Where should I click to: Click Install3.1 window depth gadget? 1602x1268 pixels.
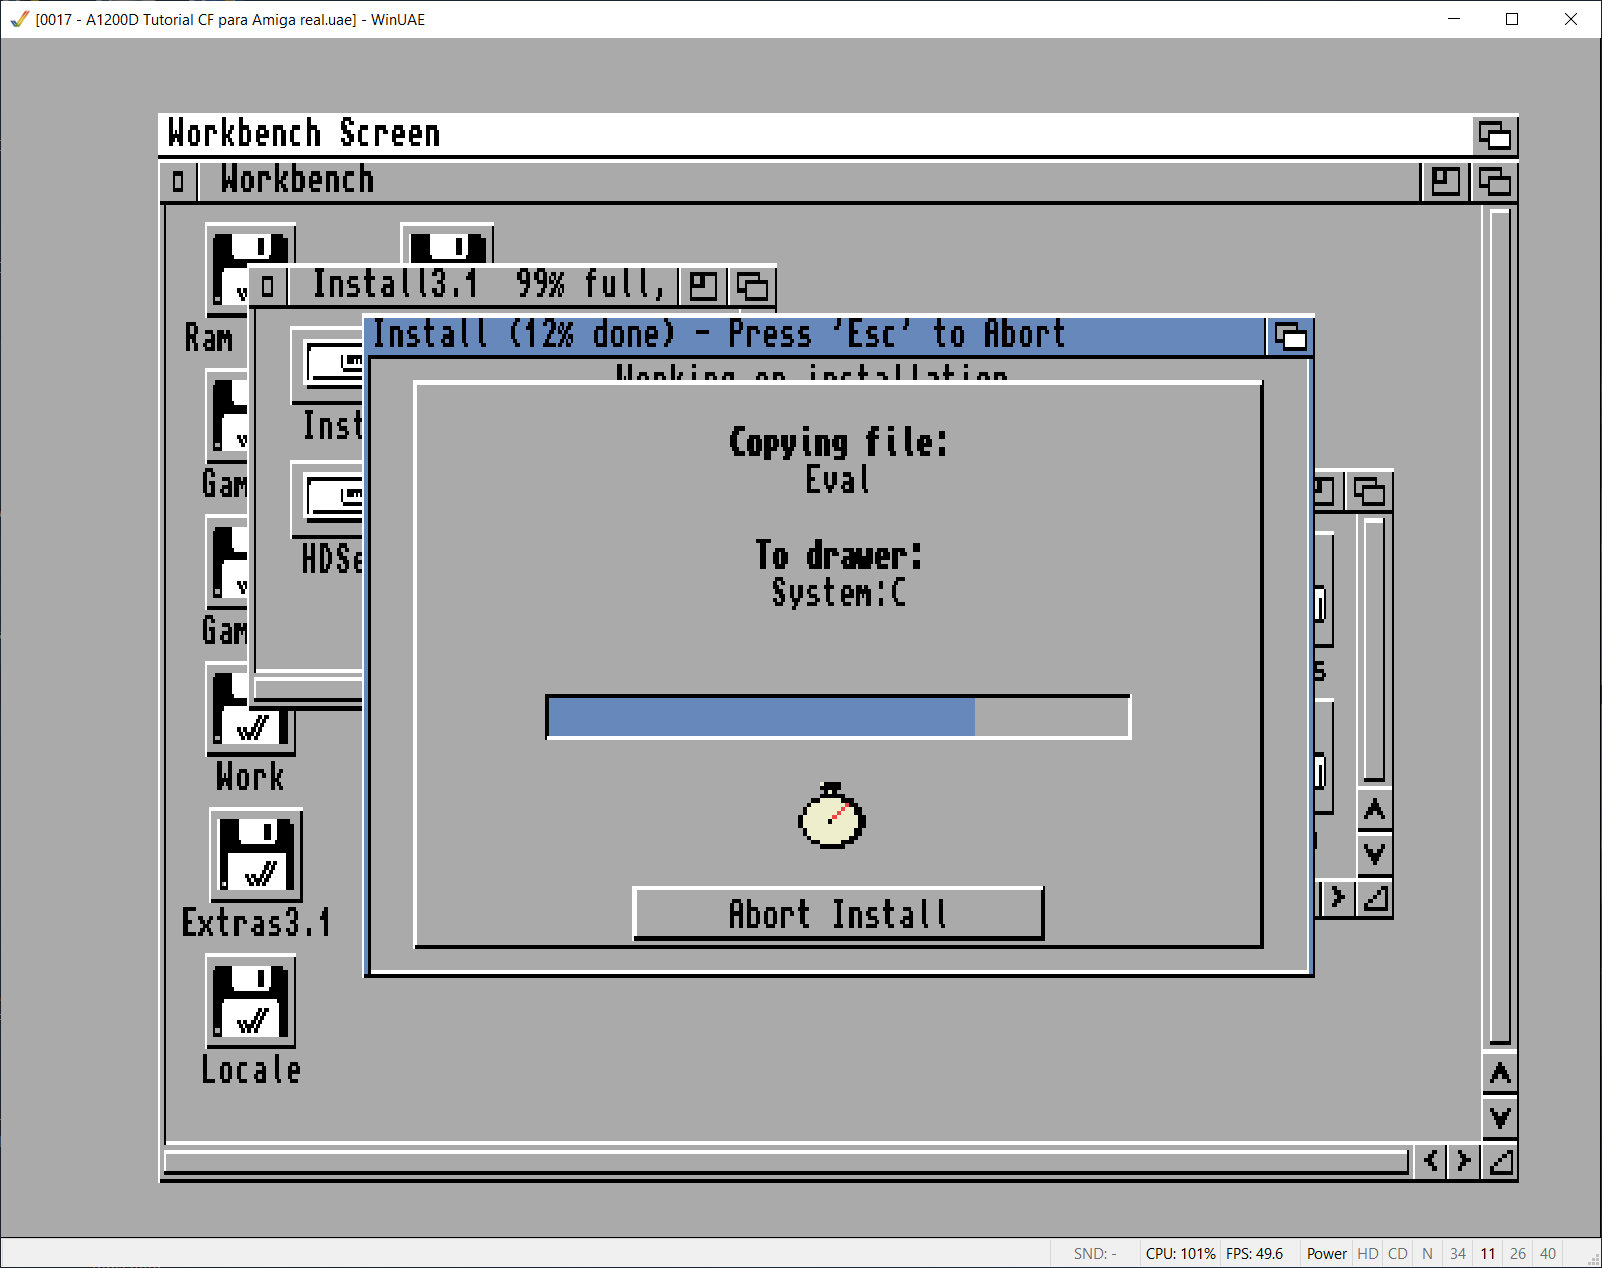click(752, 286)
